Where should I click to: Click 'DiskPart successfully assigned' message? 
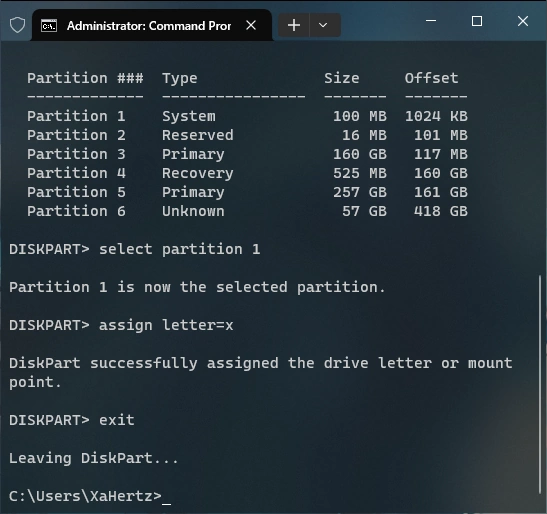(261, 373)
